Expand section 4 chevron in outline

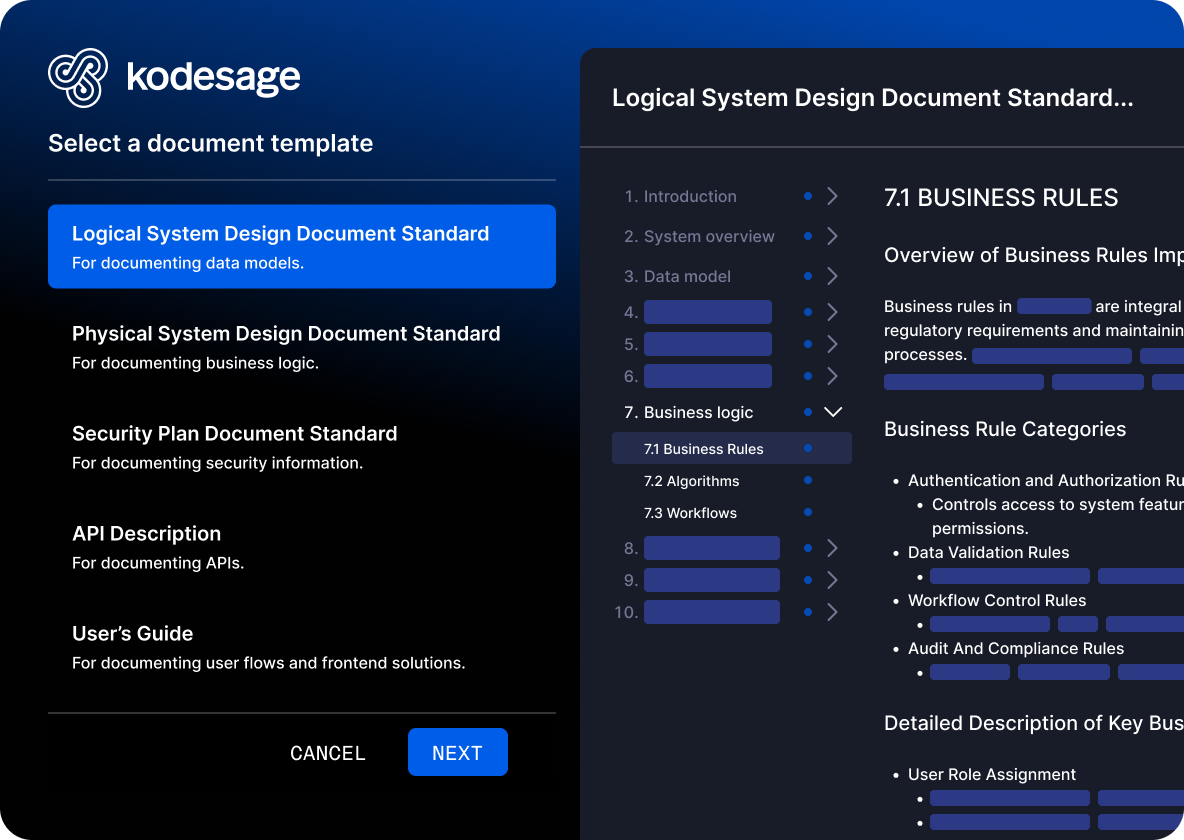click(832, 312)
